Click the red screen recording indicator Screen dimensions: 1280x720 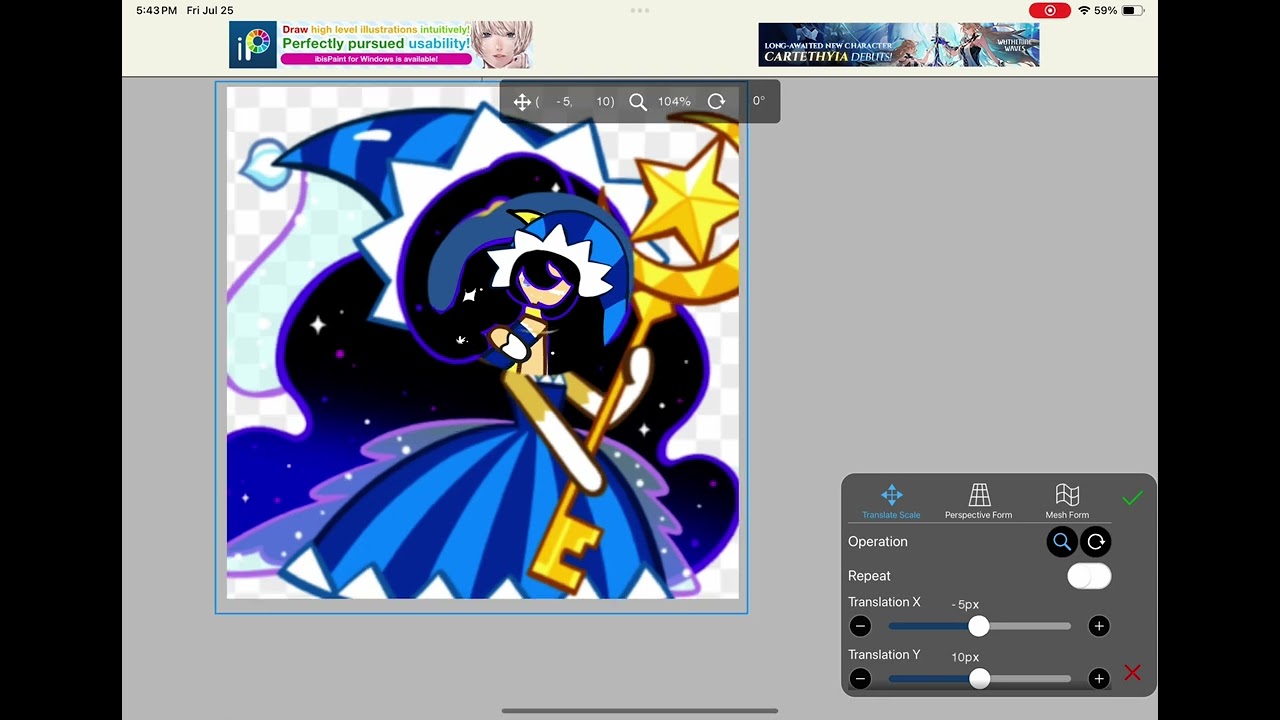(x=1050, y=10)
